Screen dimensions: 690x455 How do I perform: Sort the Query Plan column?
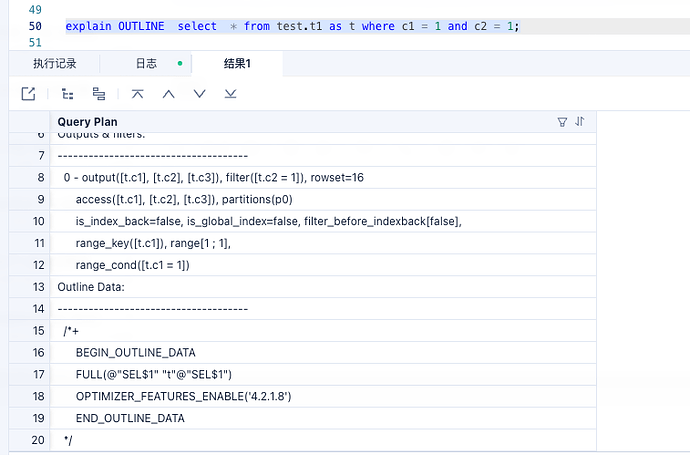tap(580, 122)
